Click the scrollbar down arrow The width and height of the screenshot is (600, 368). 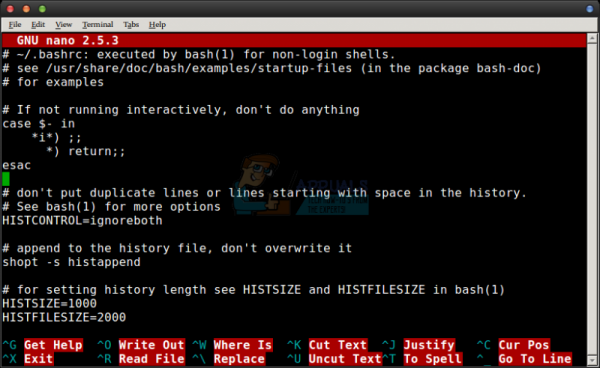pyautogui.click(x=592, y=360)
